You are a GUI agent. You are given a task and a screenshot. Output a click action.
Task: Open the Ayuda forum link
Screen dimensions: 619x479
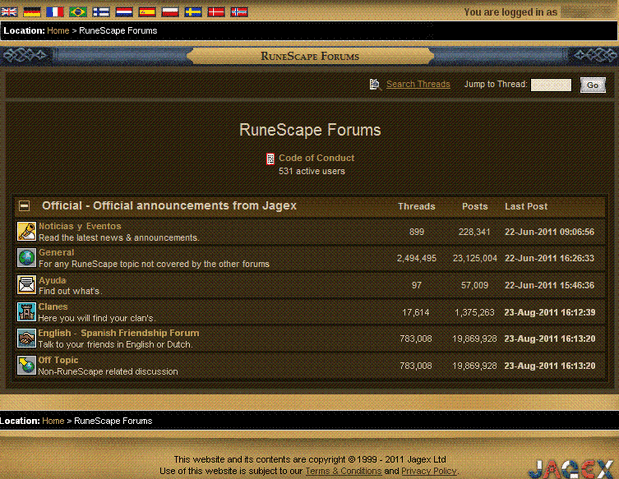tap(52, 280)
